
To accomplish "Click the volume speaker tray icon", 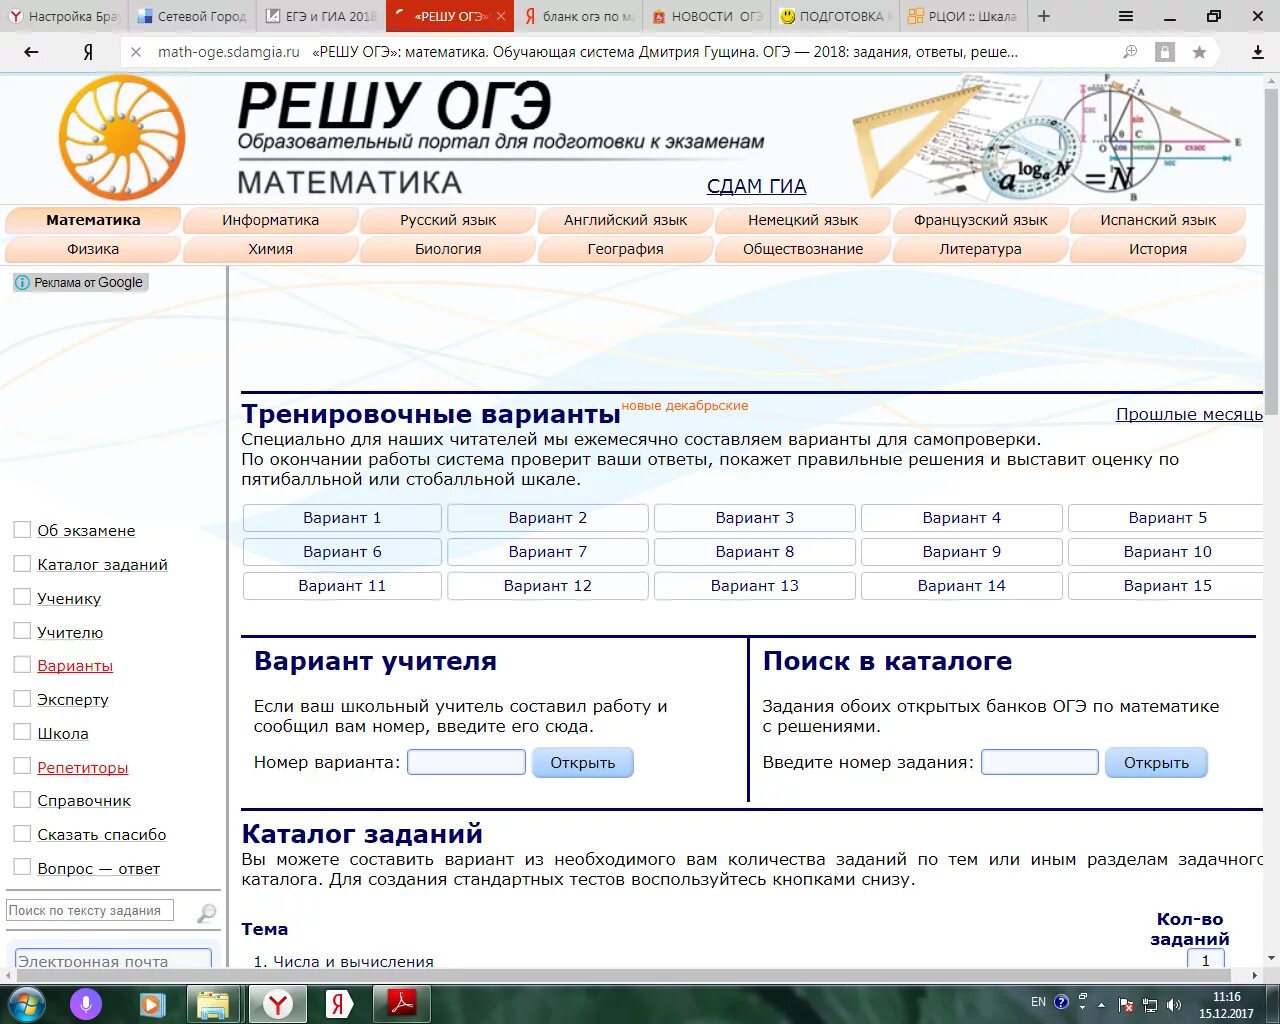I will point(1174,1005).
